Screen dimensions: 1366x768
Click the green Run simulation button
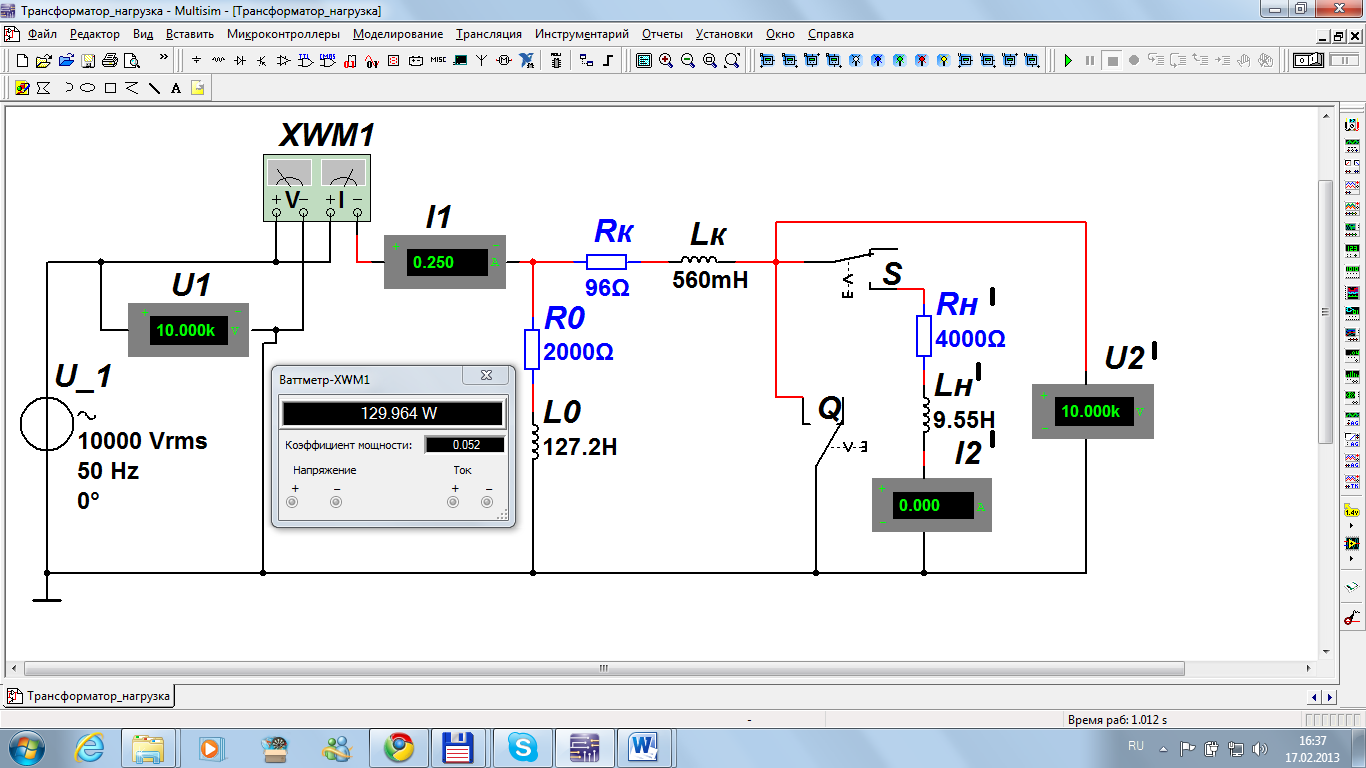tap(1068, 61)
